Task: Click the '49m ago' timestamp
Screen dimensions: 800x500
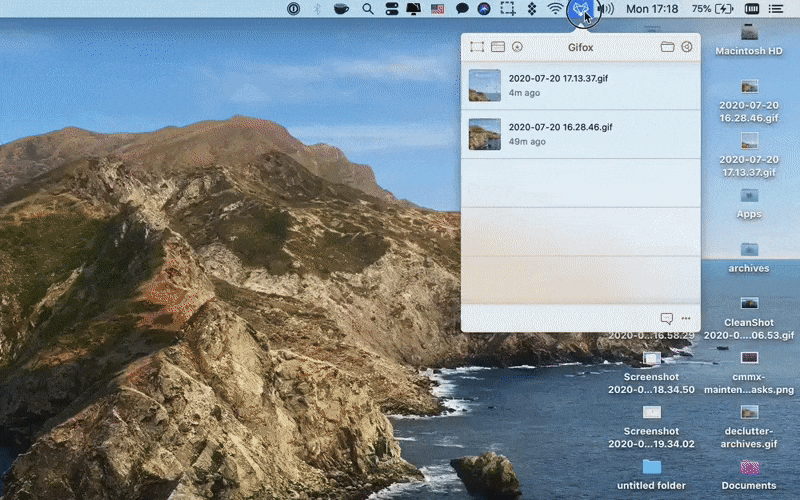Action: click(x=527, y=141)
